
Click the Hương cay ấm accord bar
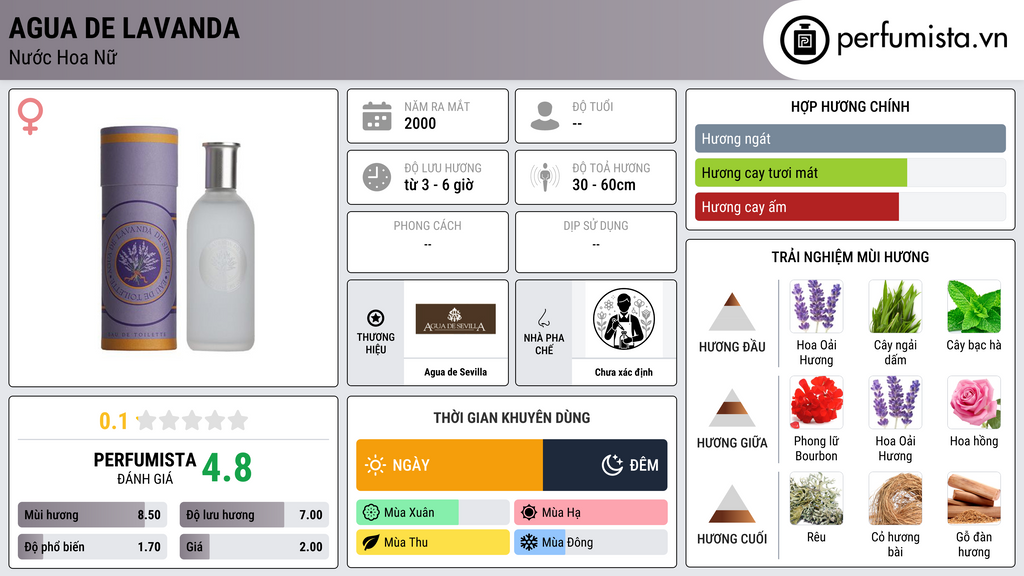(850, 207)
